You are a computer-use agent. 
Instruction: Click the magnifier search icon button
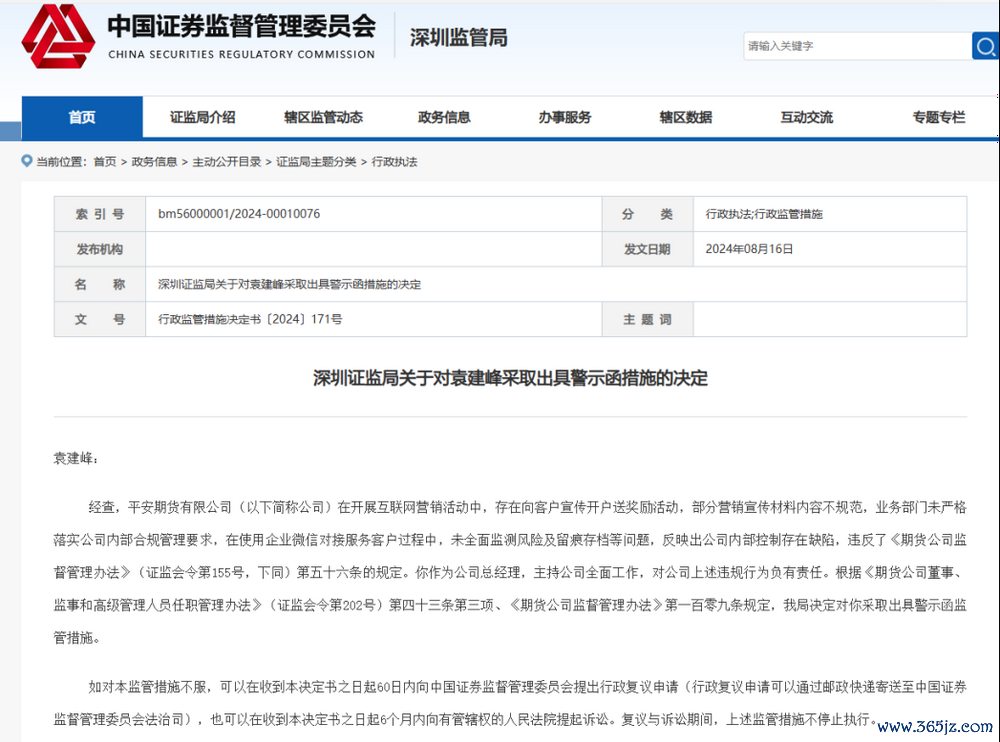[985, 46]
